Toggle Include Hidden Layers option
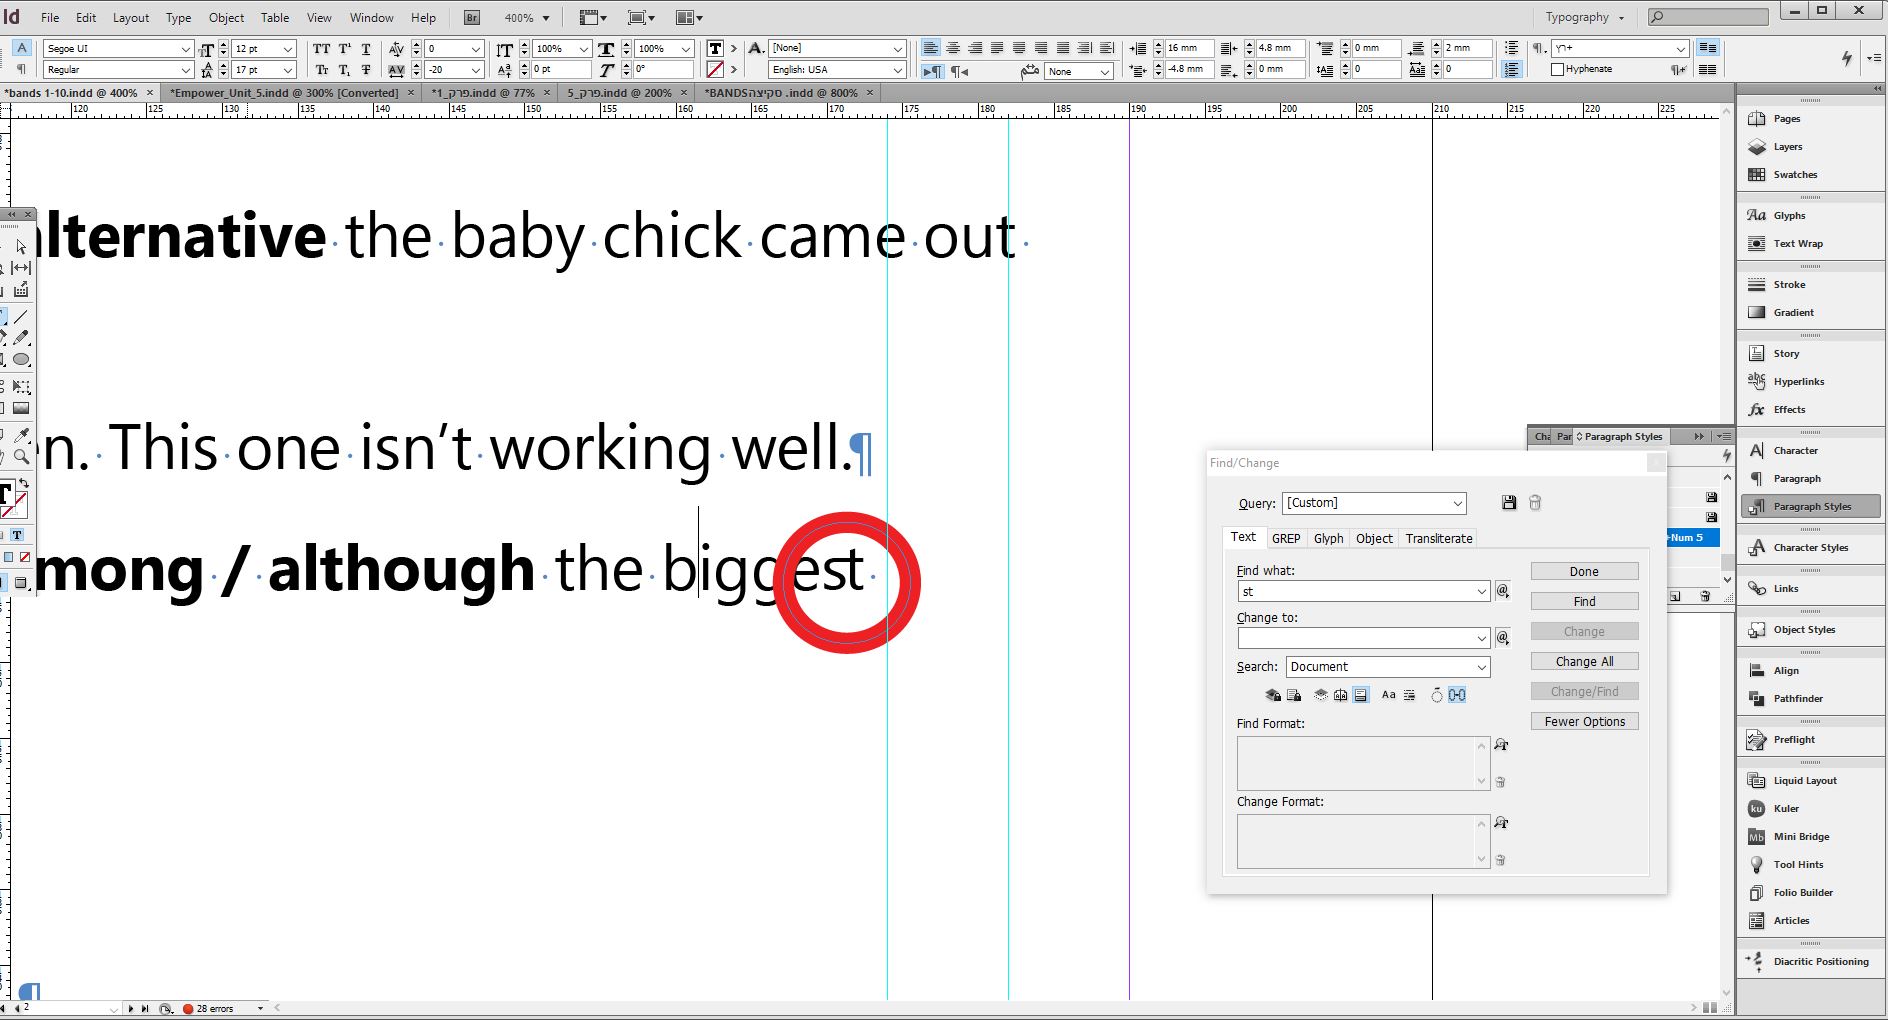 tap(1320, 695)
